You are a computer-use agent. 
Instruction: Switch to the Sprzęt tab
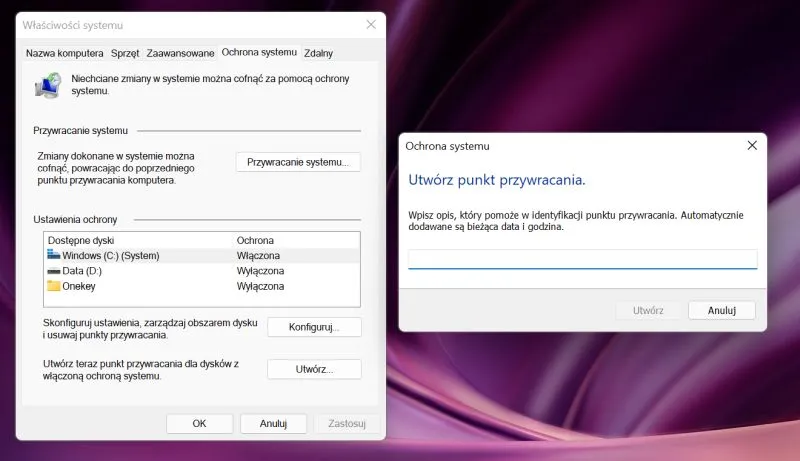coord(125,53)
